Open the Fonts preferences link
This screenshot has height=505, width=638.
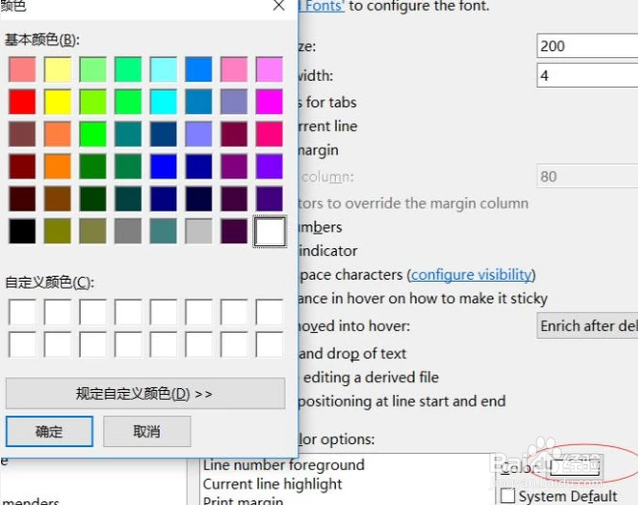pos(321,6)
